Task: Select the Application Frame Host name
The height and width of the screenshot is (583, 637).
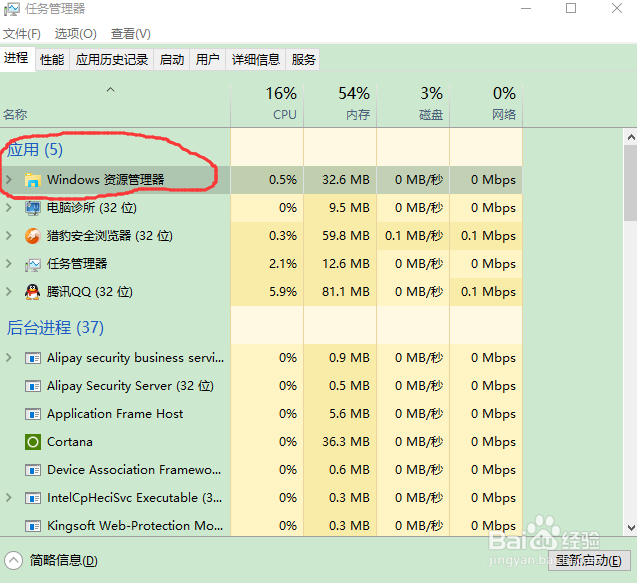Action: click(x=115, y=414)
